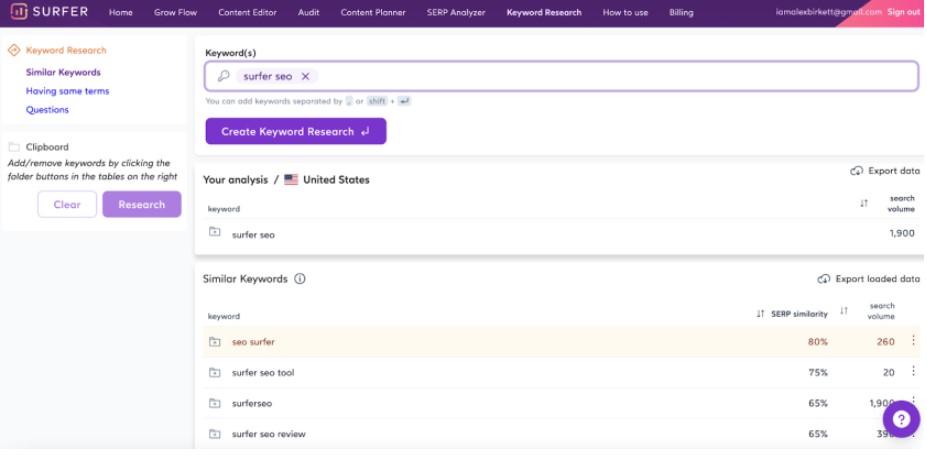The height and width of the screenshot is (461, 927).
Task: Select Keyword Research sidebar heading
Action: (66, 50)
